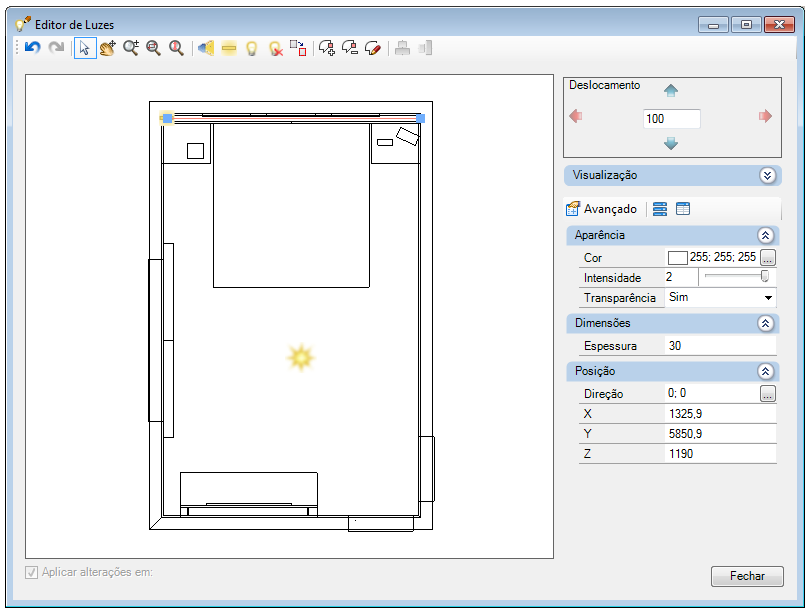
Task: Activate the hand pan tool
Action: click(x=107, y=49)
